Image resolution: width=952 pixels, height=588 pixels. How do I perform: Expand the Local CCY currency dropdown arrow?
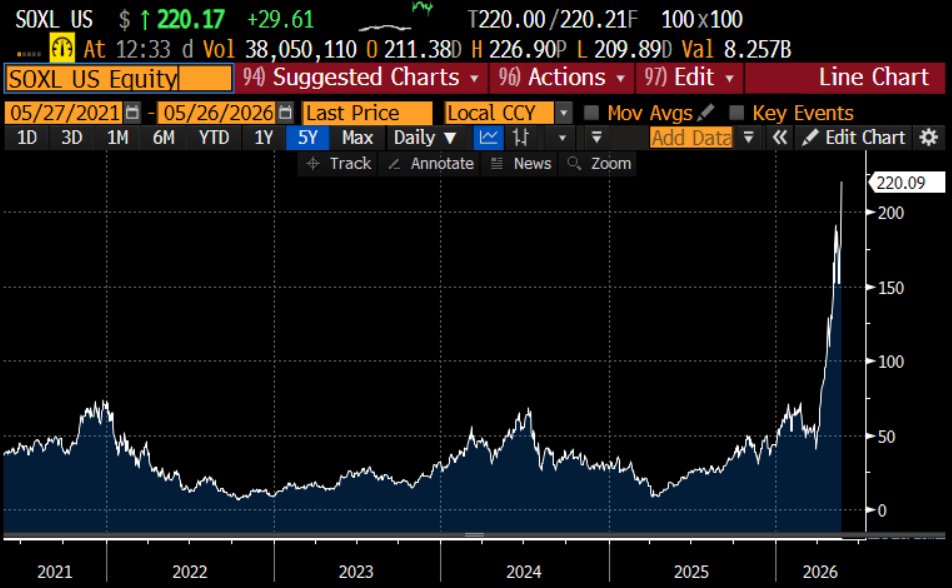(564, 113)
